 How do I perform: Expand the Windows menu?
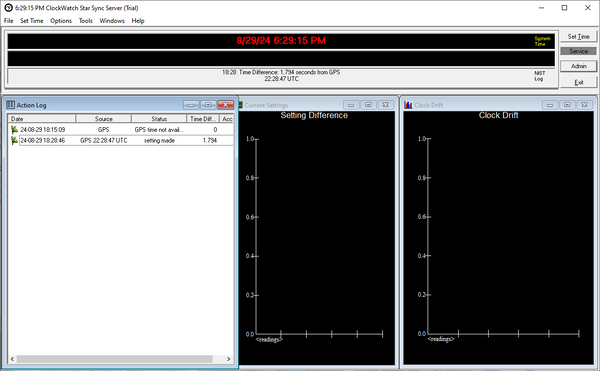coord(112,21)
